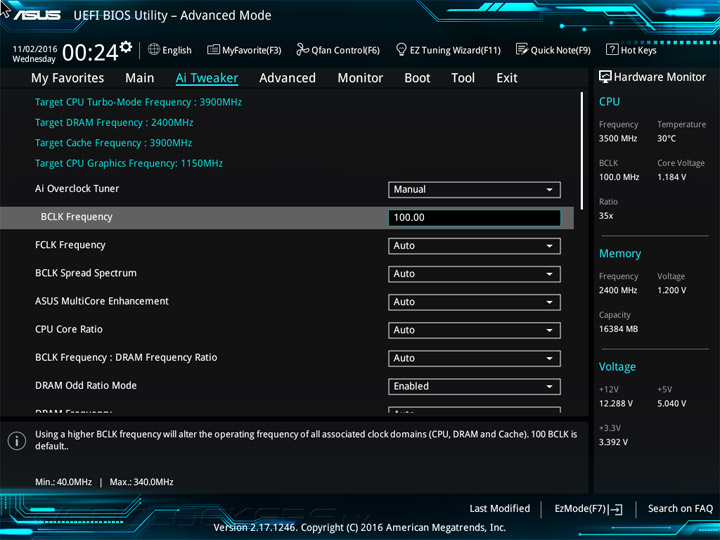Open BCLK Spread Spectrum dropdown
Image resolution: width=720 pixels, height=540 pixels.
tap(474, 274)
